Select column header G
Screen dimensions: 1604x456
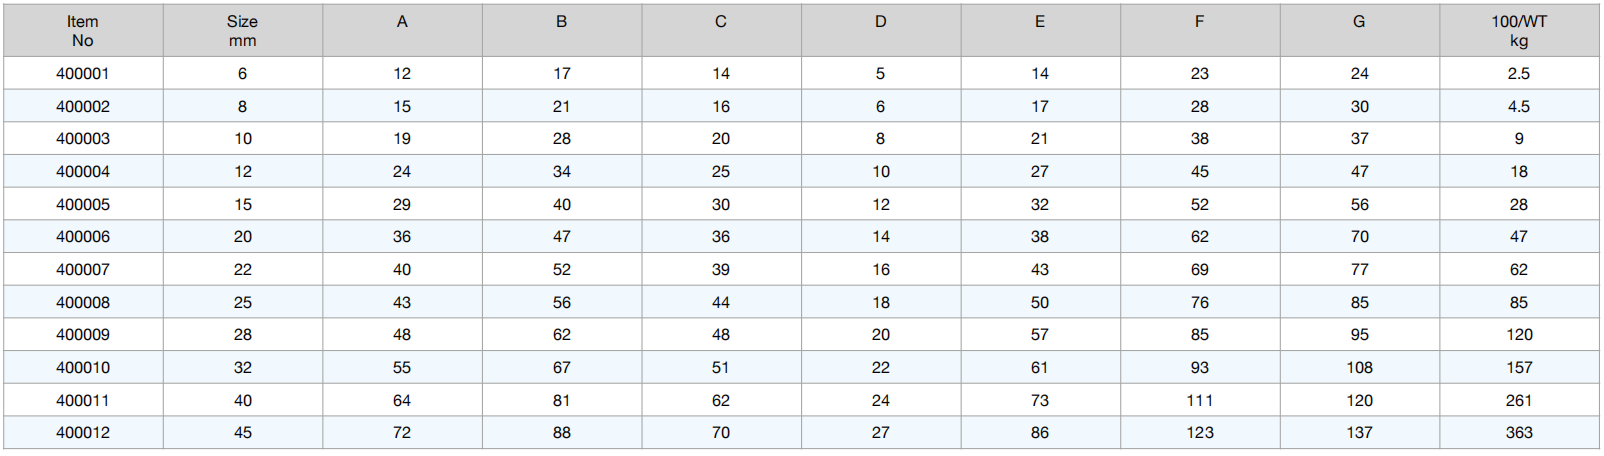point(1359,22)
